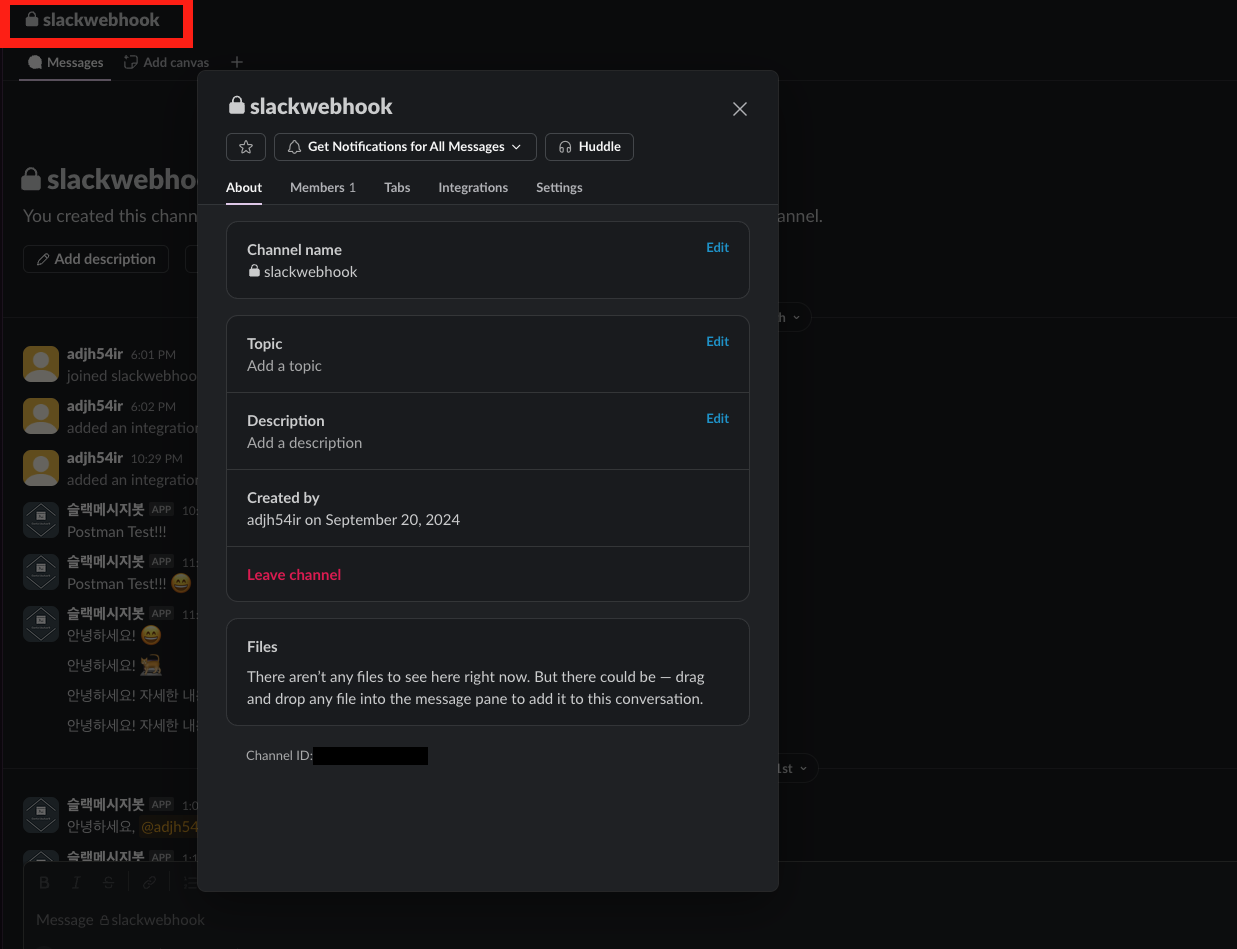The height and width of the screenshot is (949, 1237).
Task: Click adjh54ir avatar on the 6:01 PM message
Action: [41, 364]
